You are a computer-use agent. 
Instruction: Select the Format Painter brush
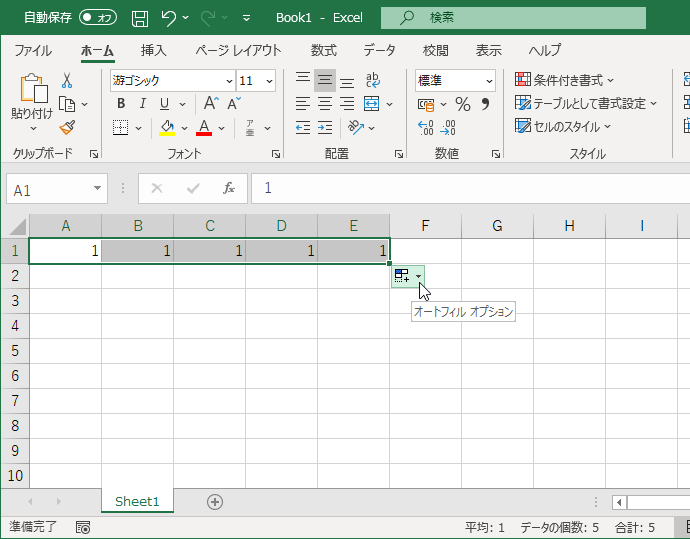click(x=67, y=128)
